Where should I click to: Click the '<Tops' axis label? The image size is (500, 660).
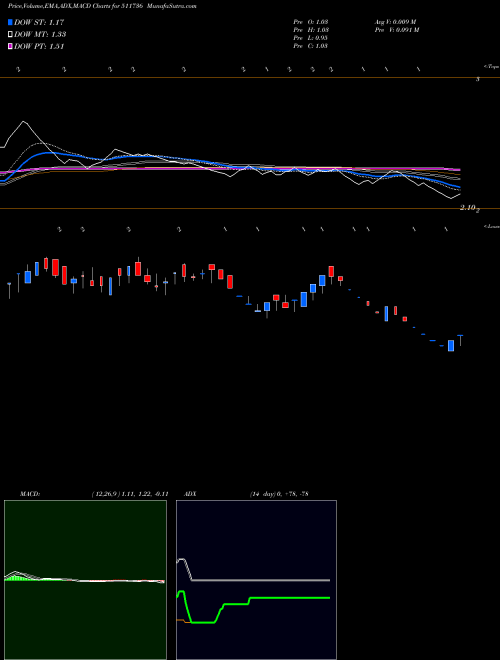[x=491, y=67]
